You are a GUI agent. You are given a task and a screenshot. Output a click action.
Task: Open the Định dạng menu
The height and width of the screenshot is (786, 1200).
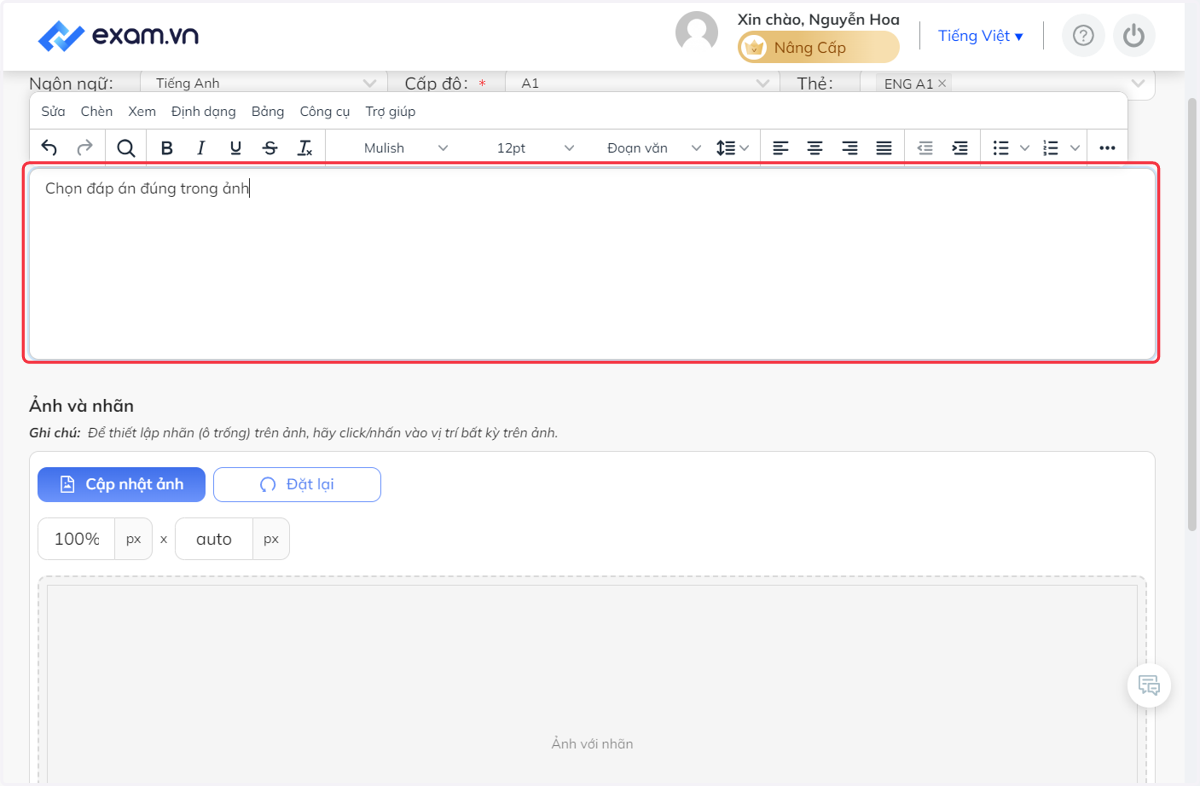click(x=203, y=112)
